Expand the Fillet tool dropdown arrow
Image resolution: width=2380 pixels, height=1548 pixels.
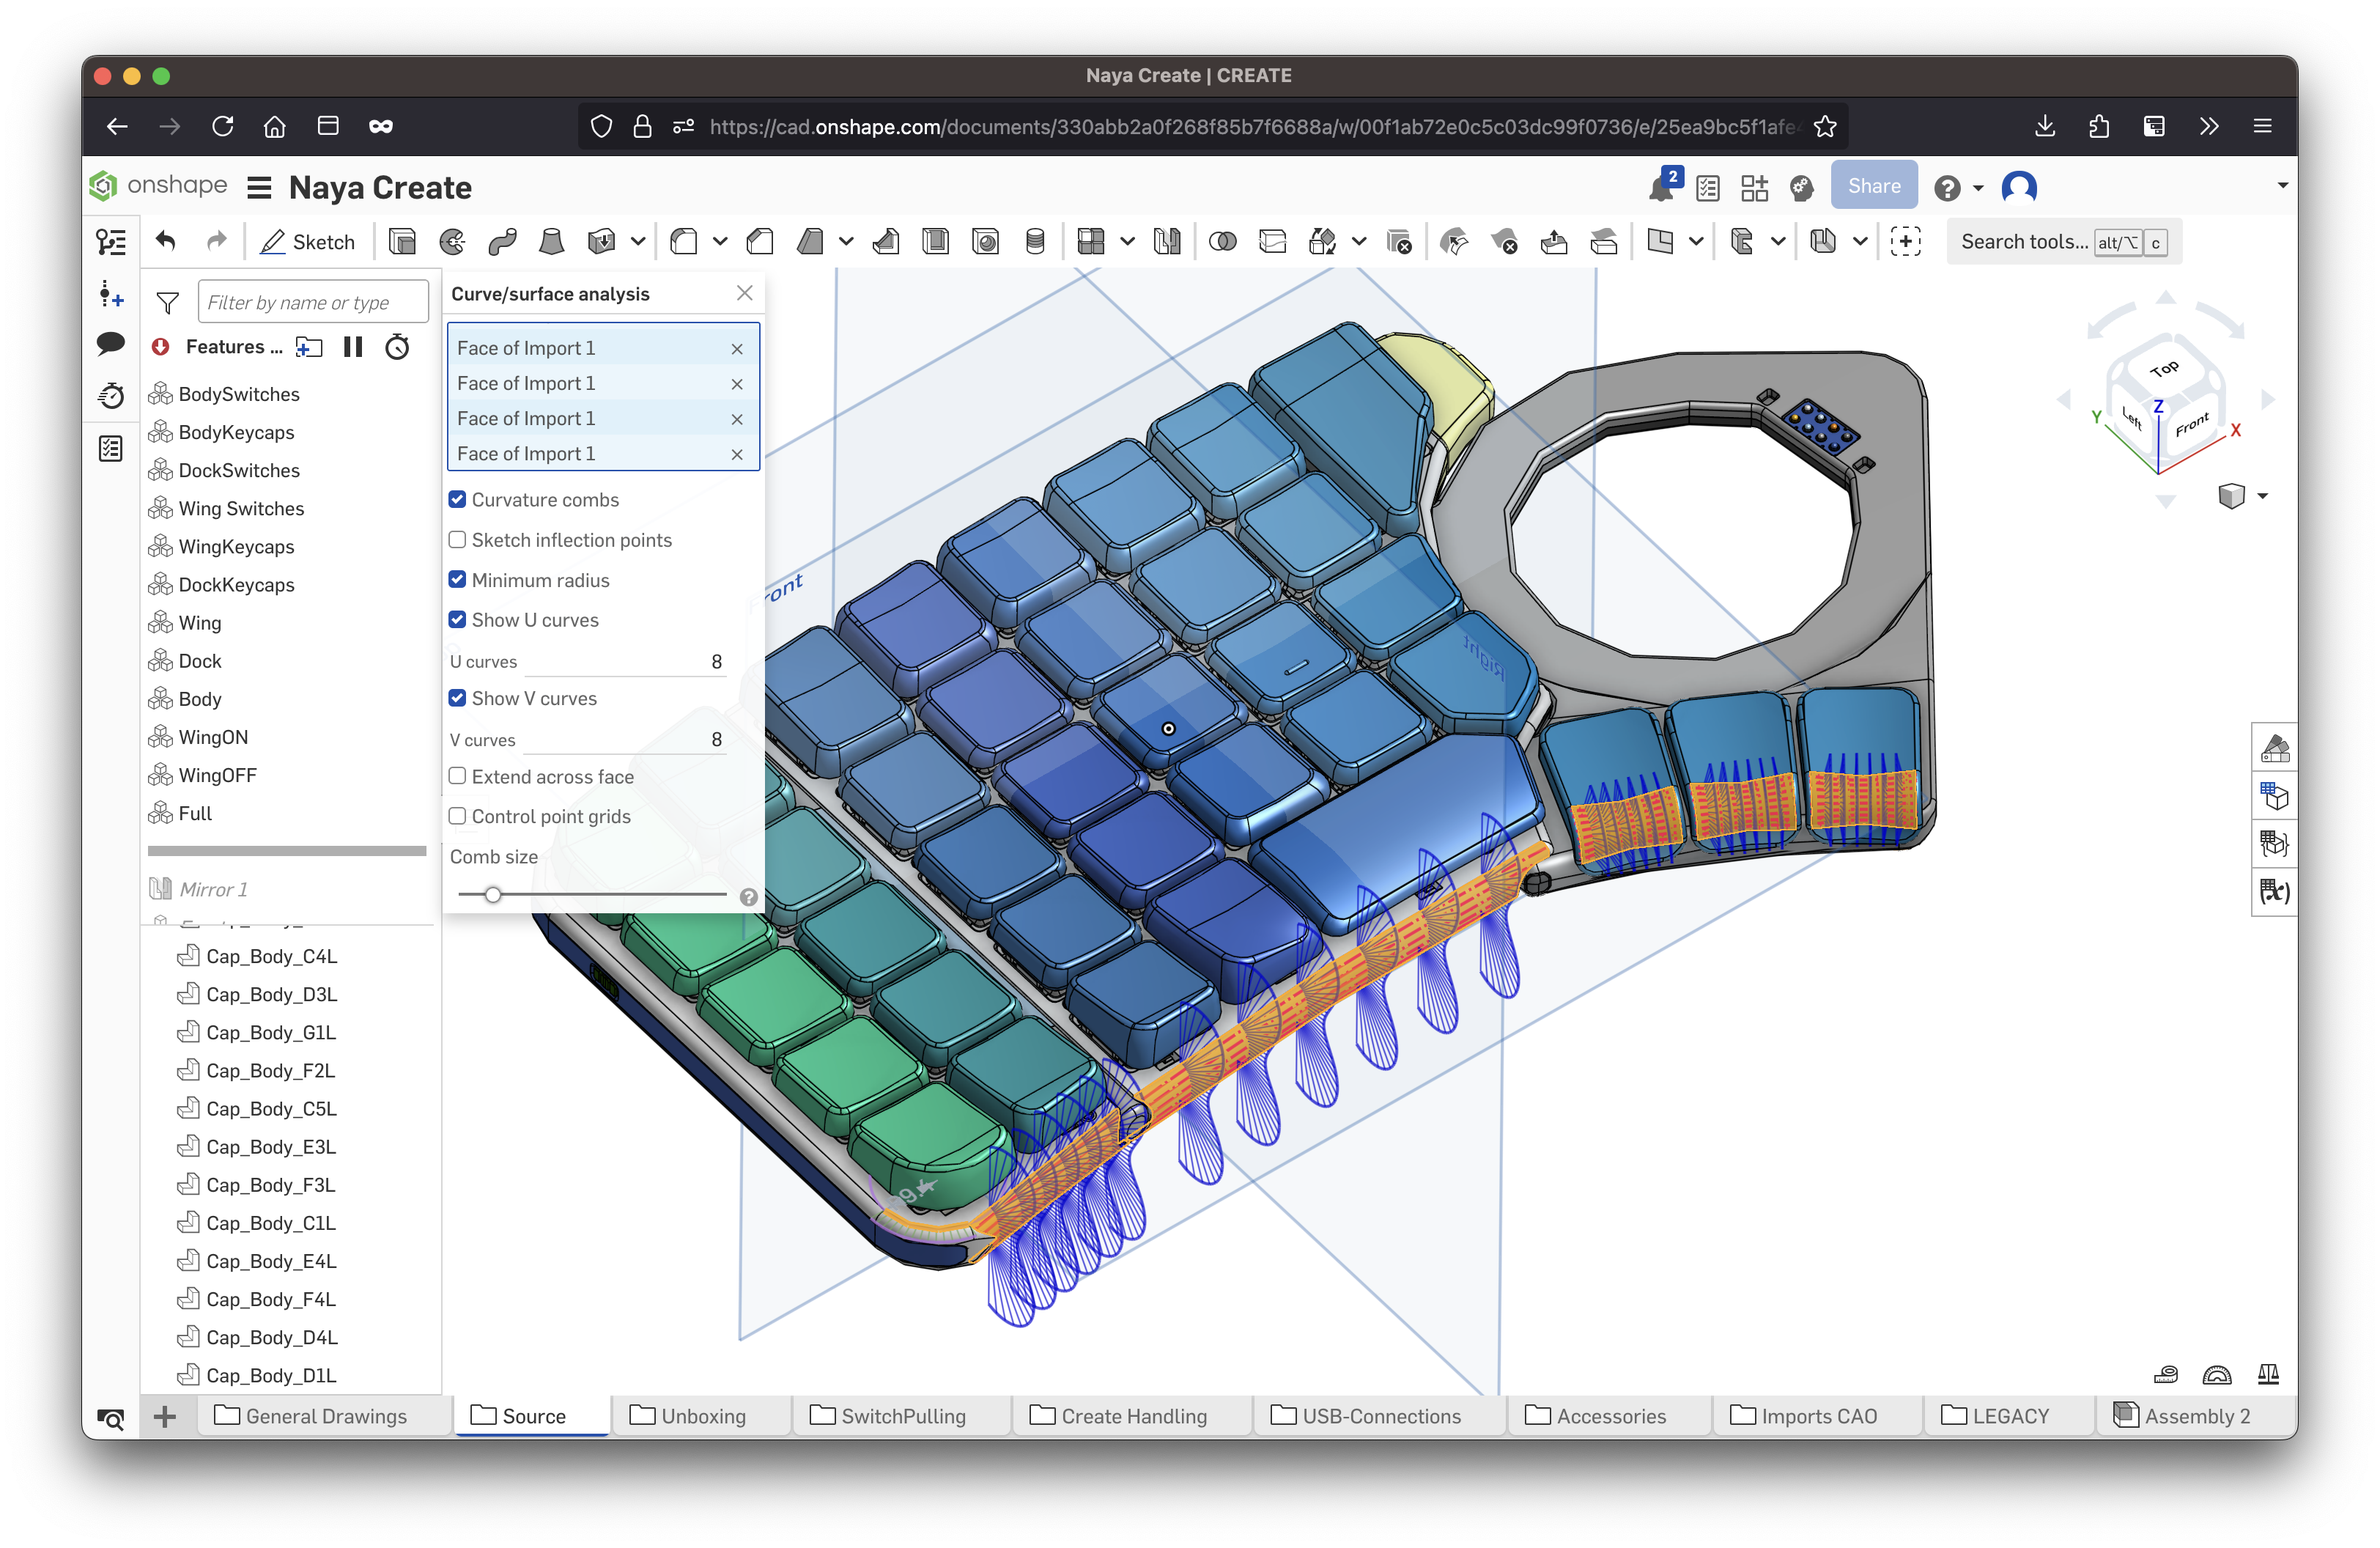coord(720,242)
